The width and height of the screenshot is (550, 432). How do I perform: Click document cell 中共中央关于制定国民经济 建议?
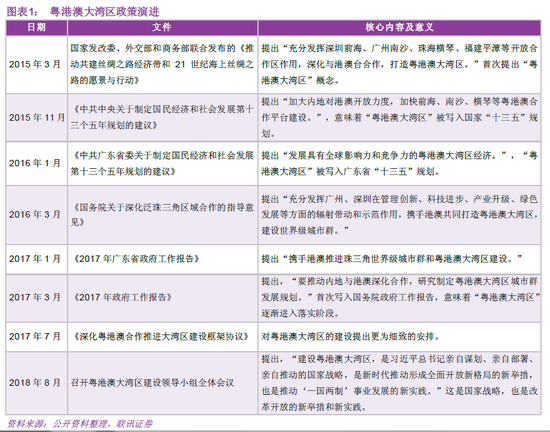click(162, 117)
